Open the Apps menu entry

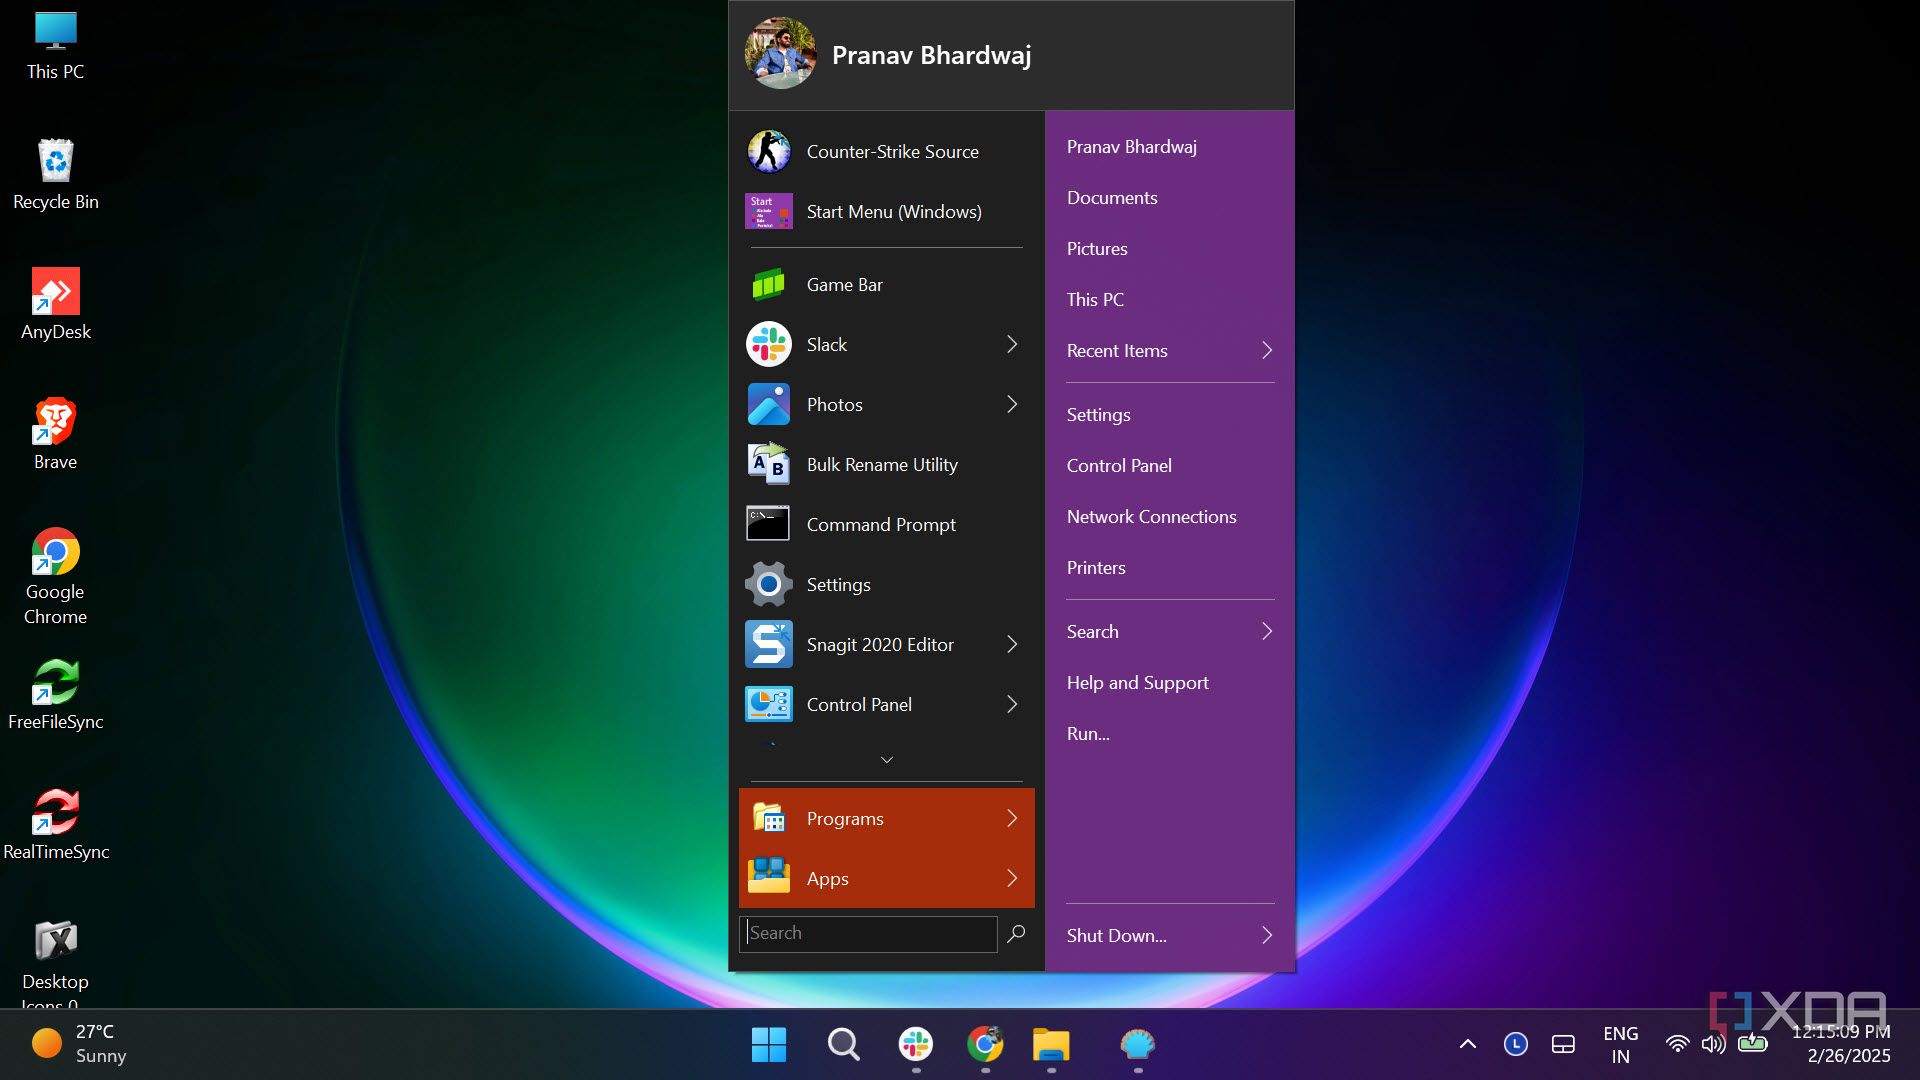point(827,878)
